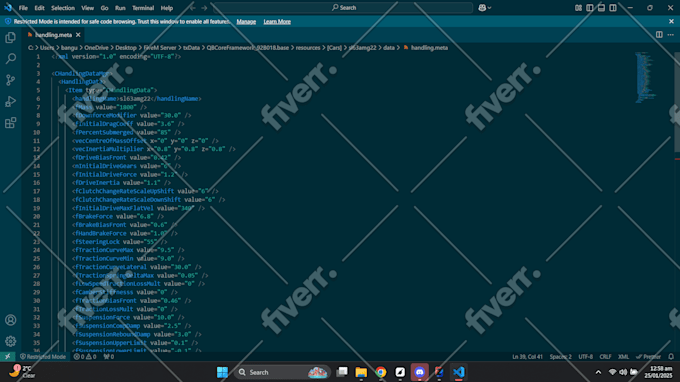Click the Copilot icon in title bar
680x382 pixels.
pyautogui.click(x=482, y=7)
